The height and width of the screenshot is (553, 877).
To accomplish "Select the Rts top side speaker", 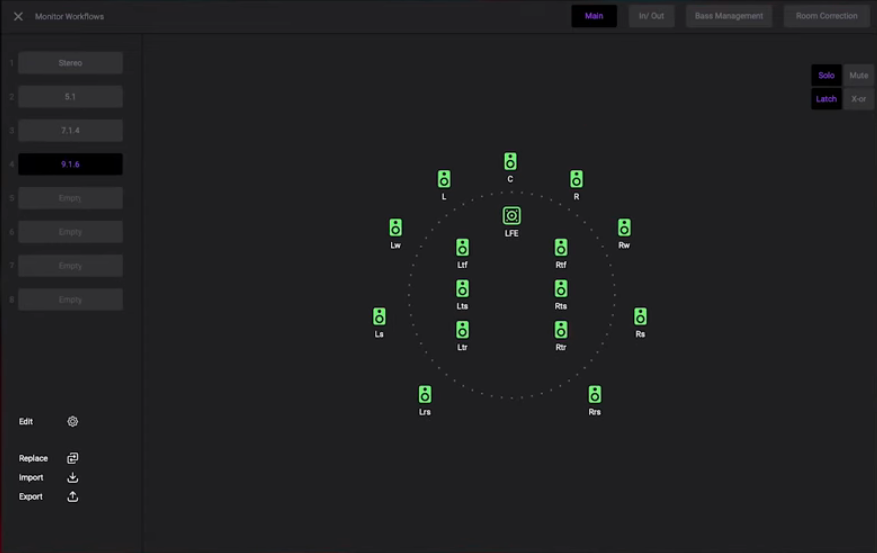I will coord(561,289).
